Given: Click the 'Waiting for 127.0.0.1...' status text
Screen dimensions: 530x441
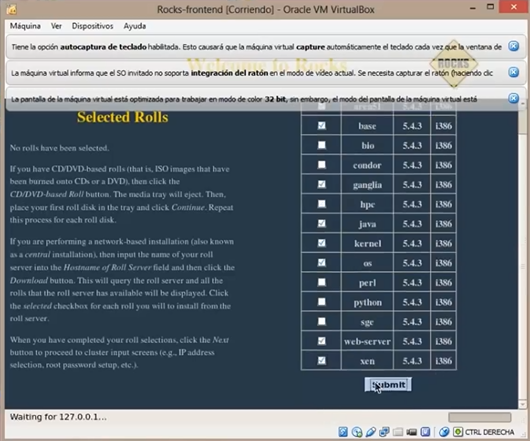Looking at the screenshot, I should click(x=58, y=417).
